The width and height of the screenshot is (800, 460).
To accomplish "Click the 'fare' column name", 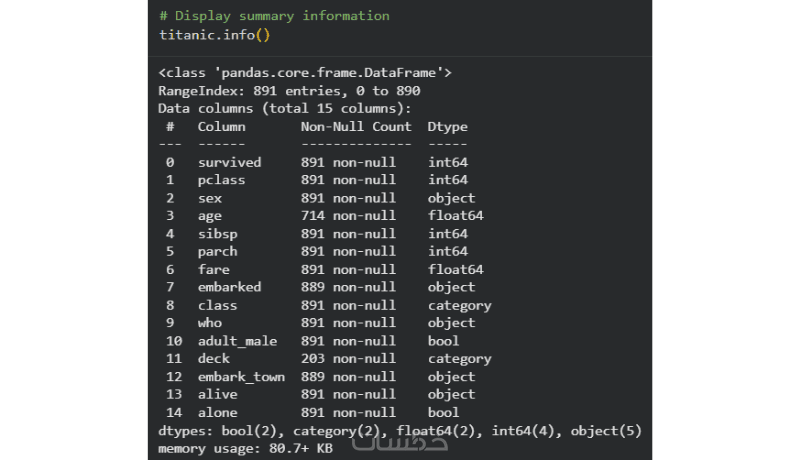I will (213, 269).
